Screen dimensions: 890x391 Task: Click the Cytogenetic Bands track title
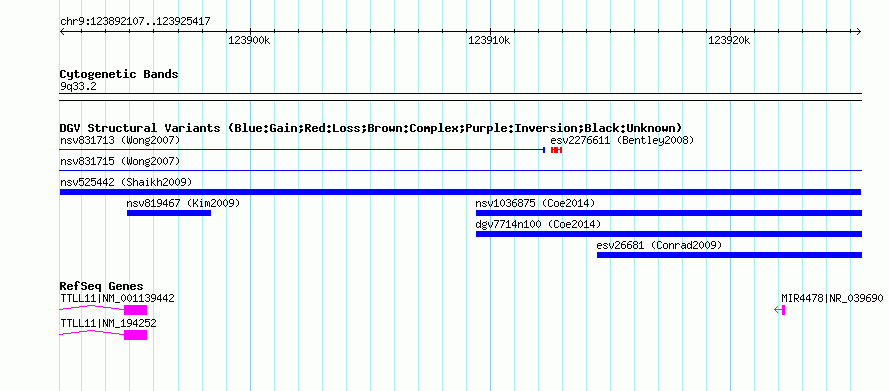coord(119,74)
